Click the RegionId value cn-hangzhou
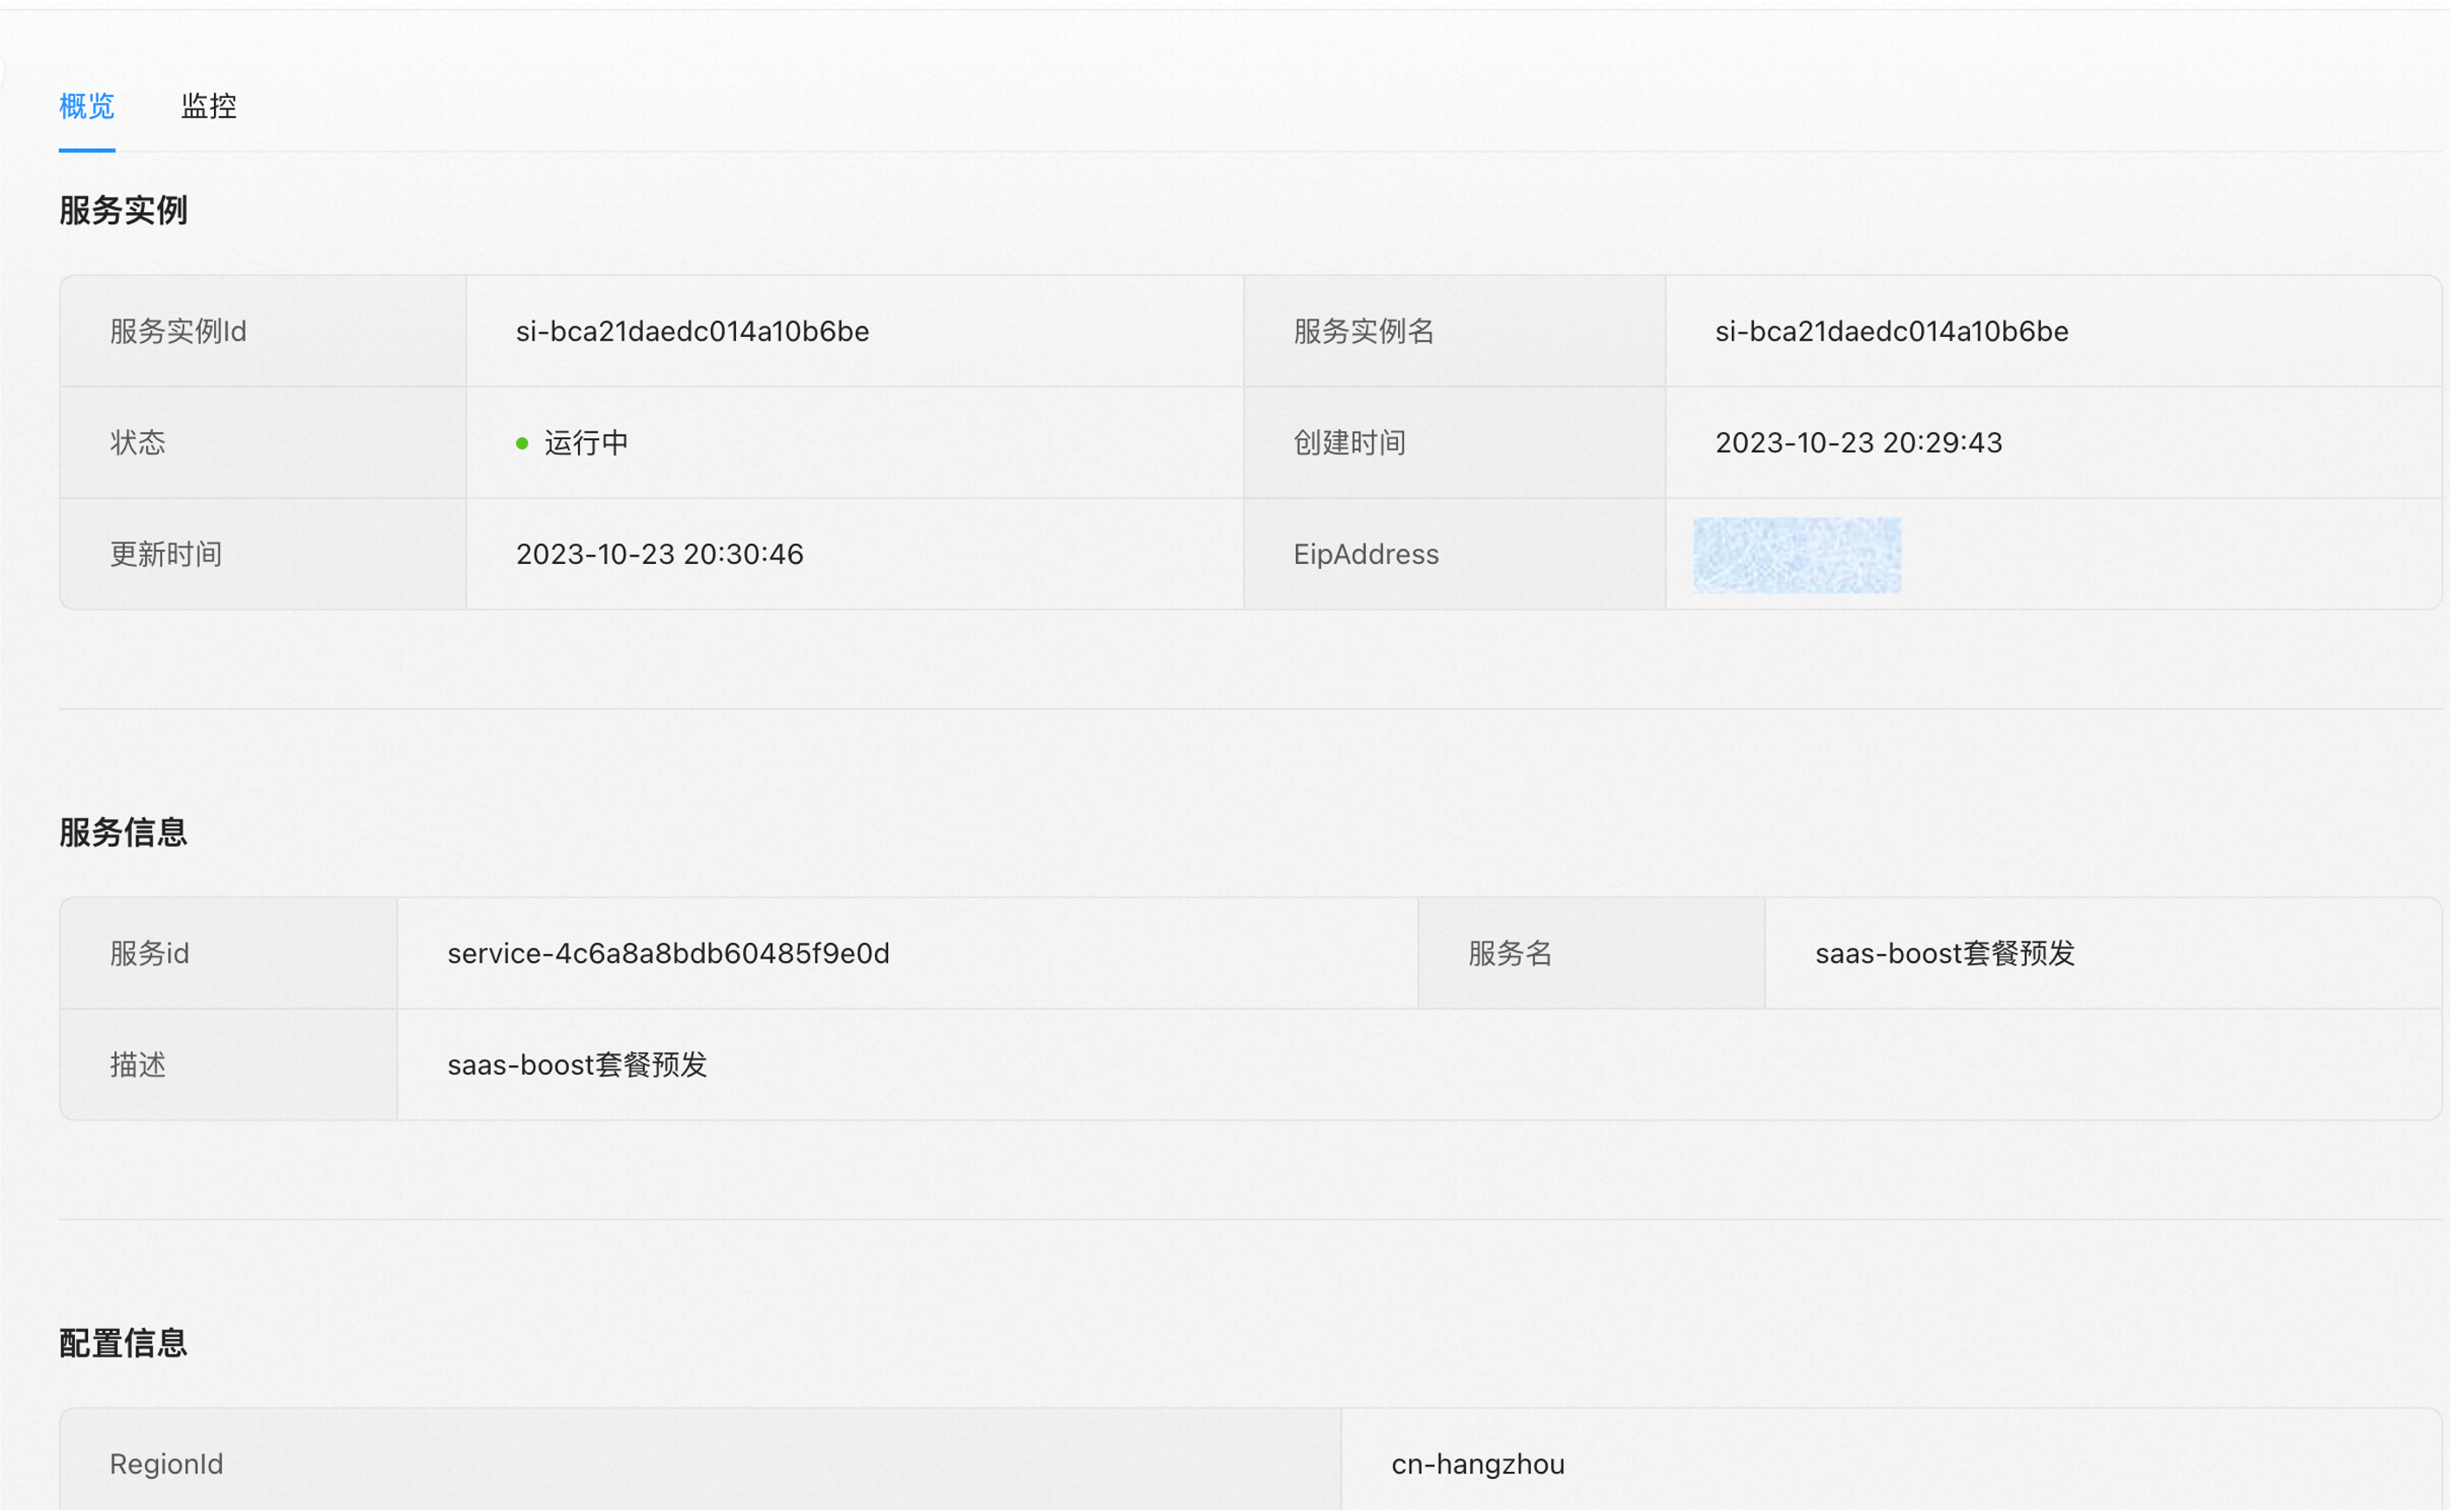Screen dimensions: 2453x1512 (1477, 1464)
